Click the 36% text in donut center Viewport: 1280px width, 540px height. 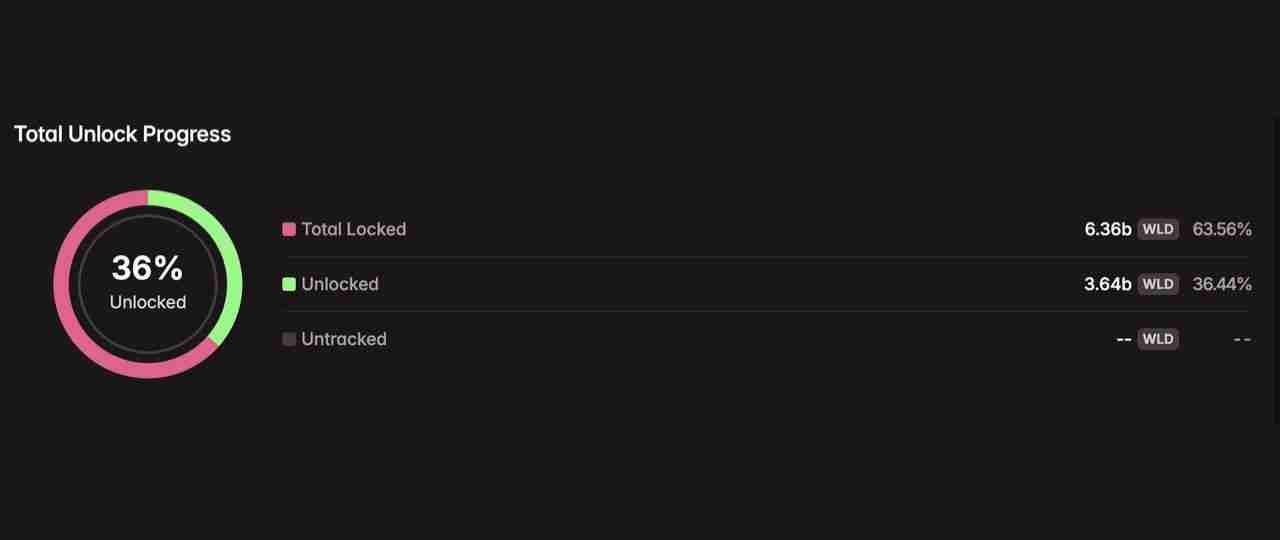pyautogui.click(x=147, y=268)
